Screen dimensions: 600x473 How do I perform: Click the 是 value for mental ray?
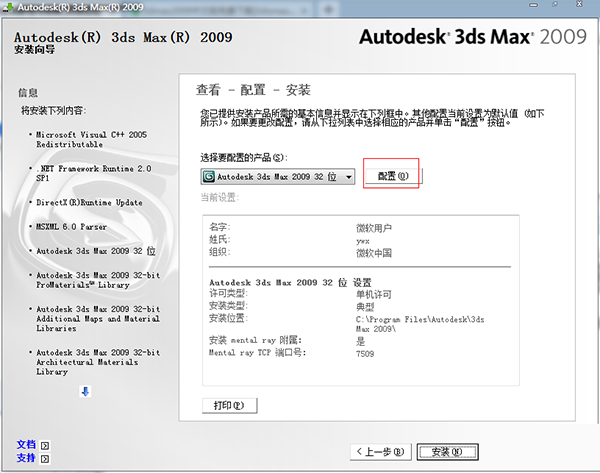click(x=361, y=341)
